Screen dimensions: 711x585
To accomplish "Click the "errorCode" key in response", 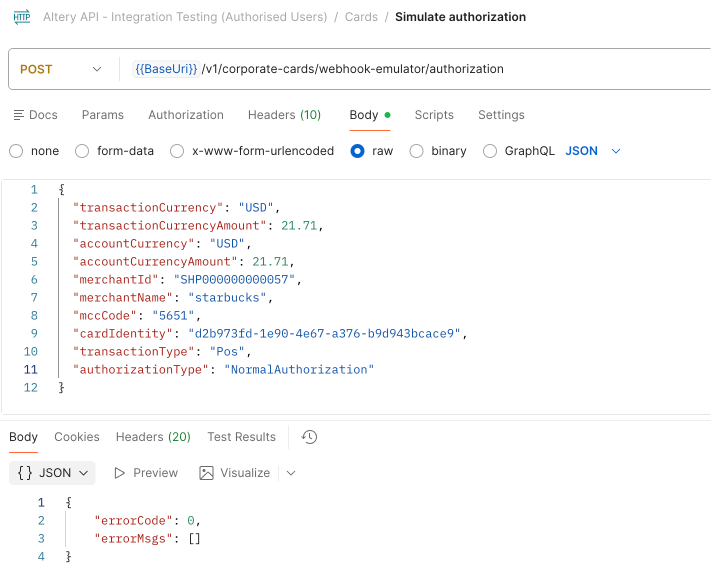I will 133,521.
